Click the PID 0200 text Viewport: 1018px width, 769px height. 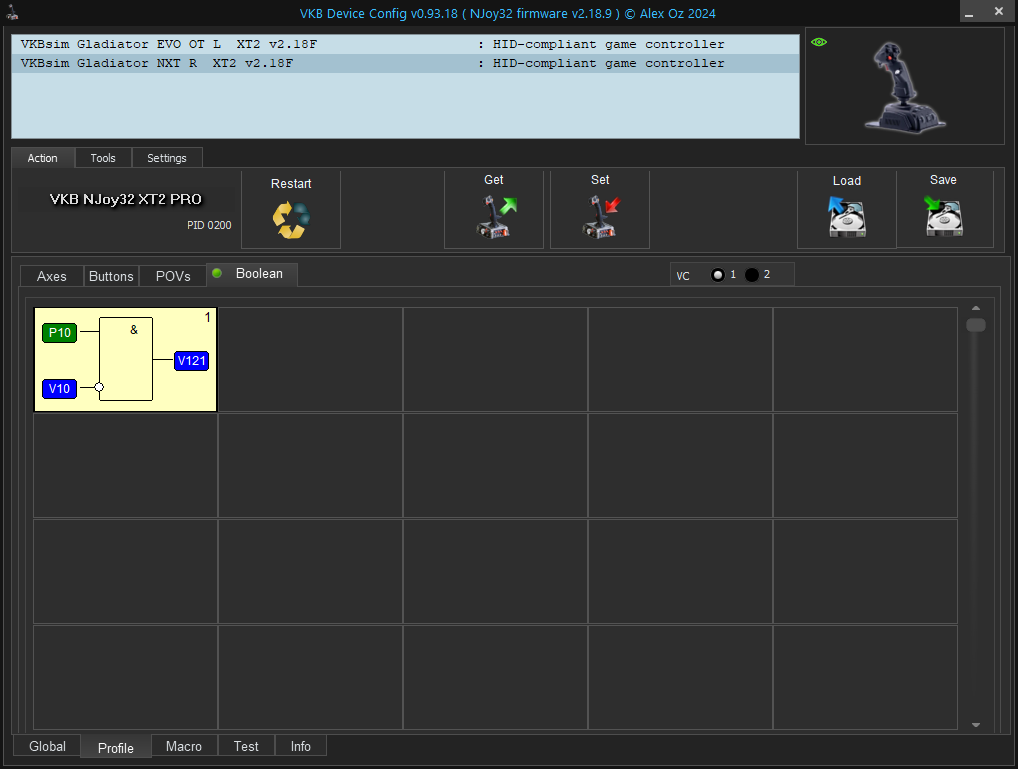[209, 225]
